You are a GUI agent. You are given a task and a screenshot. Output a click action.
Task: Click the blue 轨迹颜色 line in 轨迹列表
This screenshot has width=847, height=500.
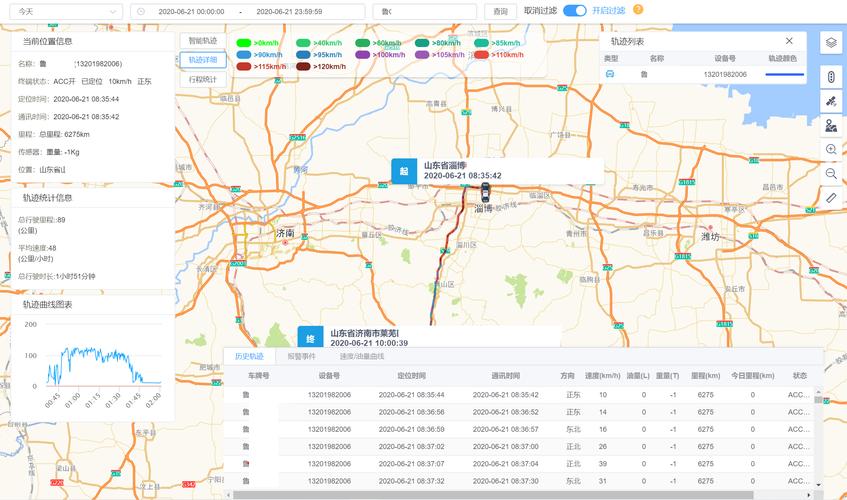(784, 75)
